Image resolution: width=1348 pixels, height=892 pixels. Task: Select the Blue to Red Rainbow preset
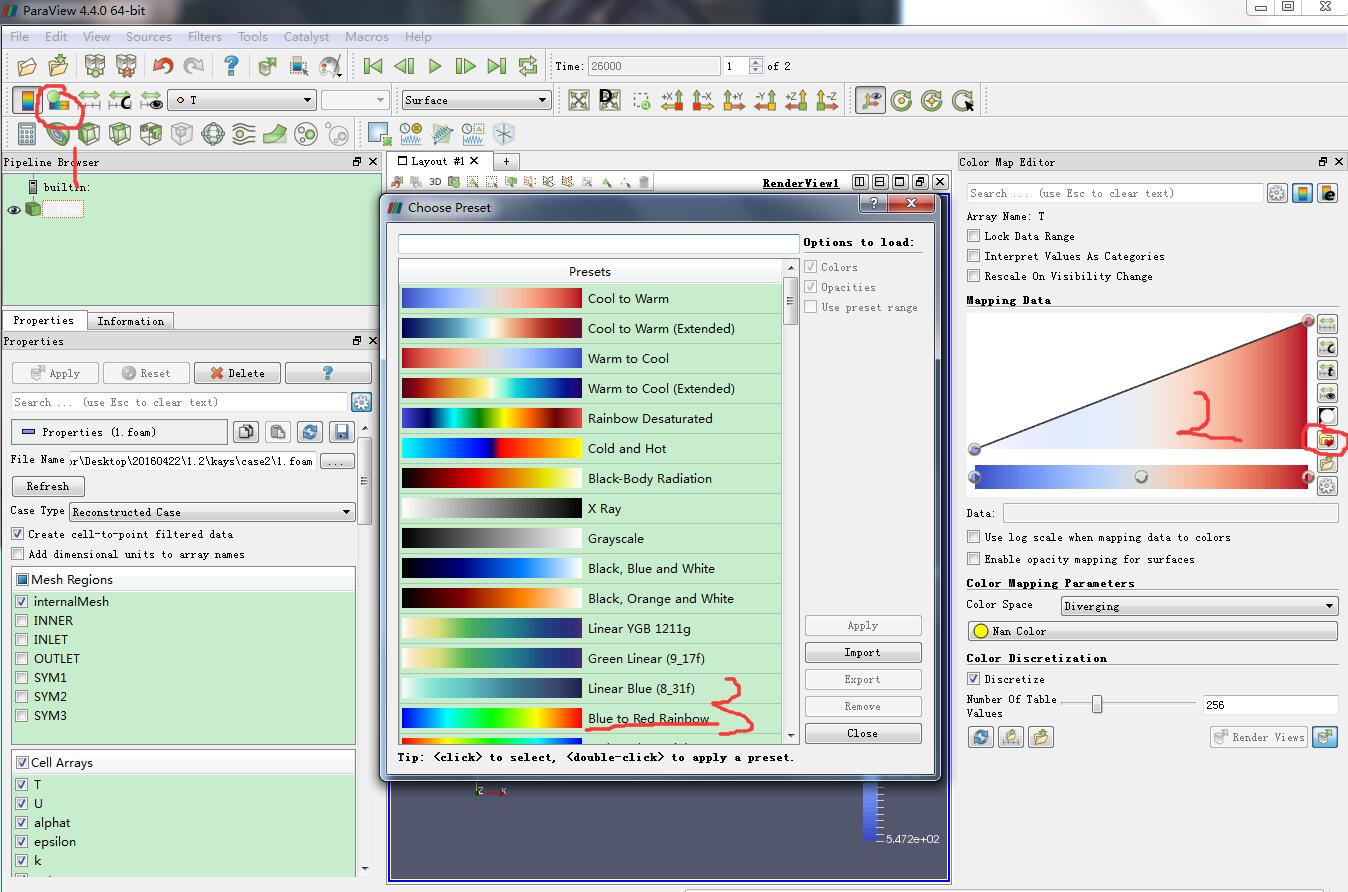590,718
